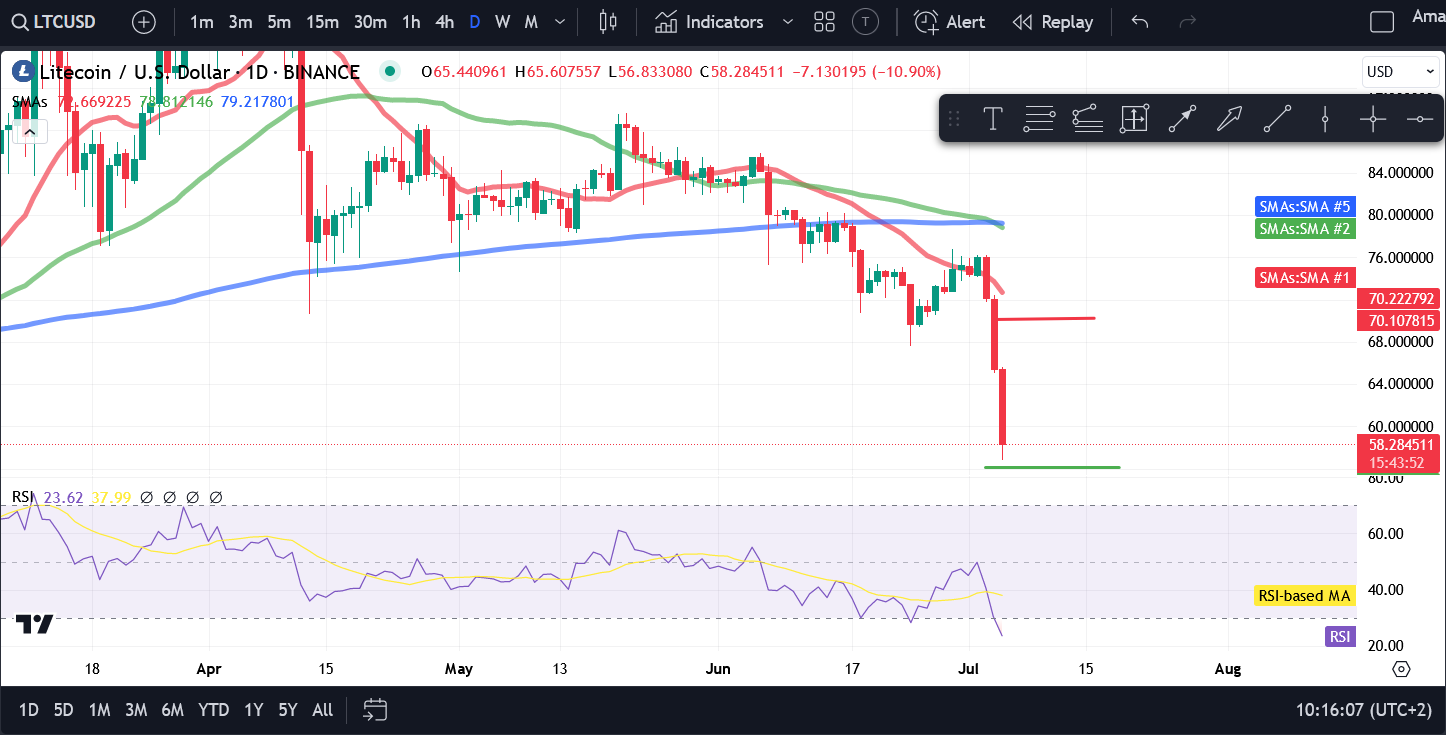Set range to 6M
Image resolution: width=1446 pixels, height=735 pixels.
172,710
